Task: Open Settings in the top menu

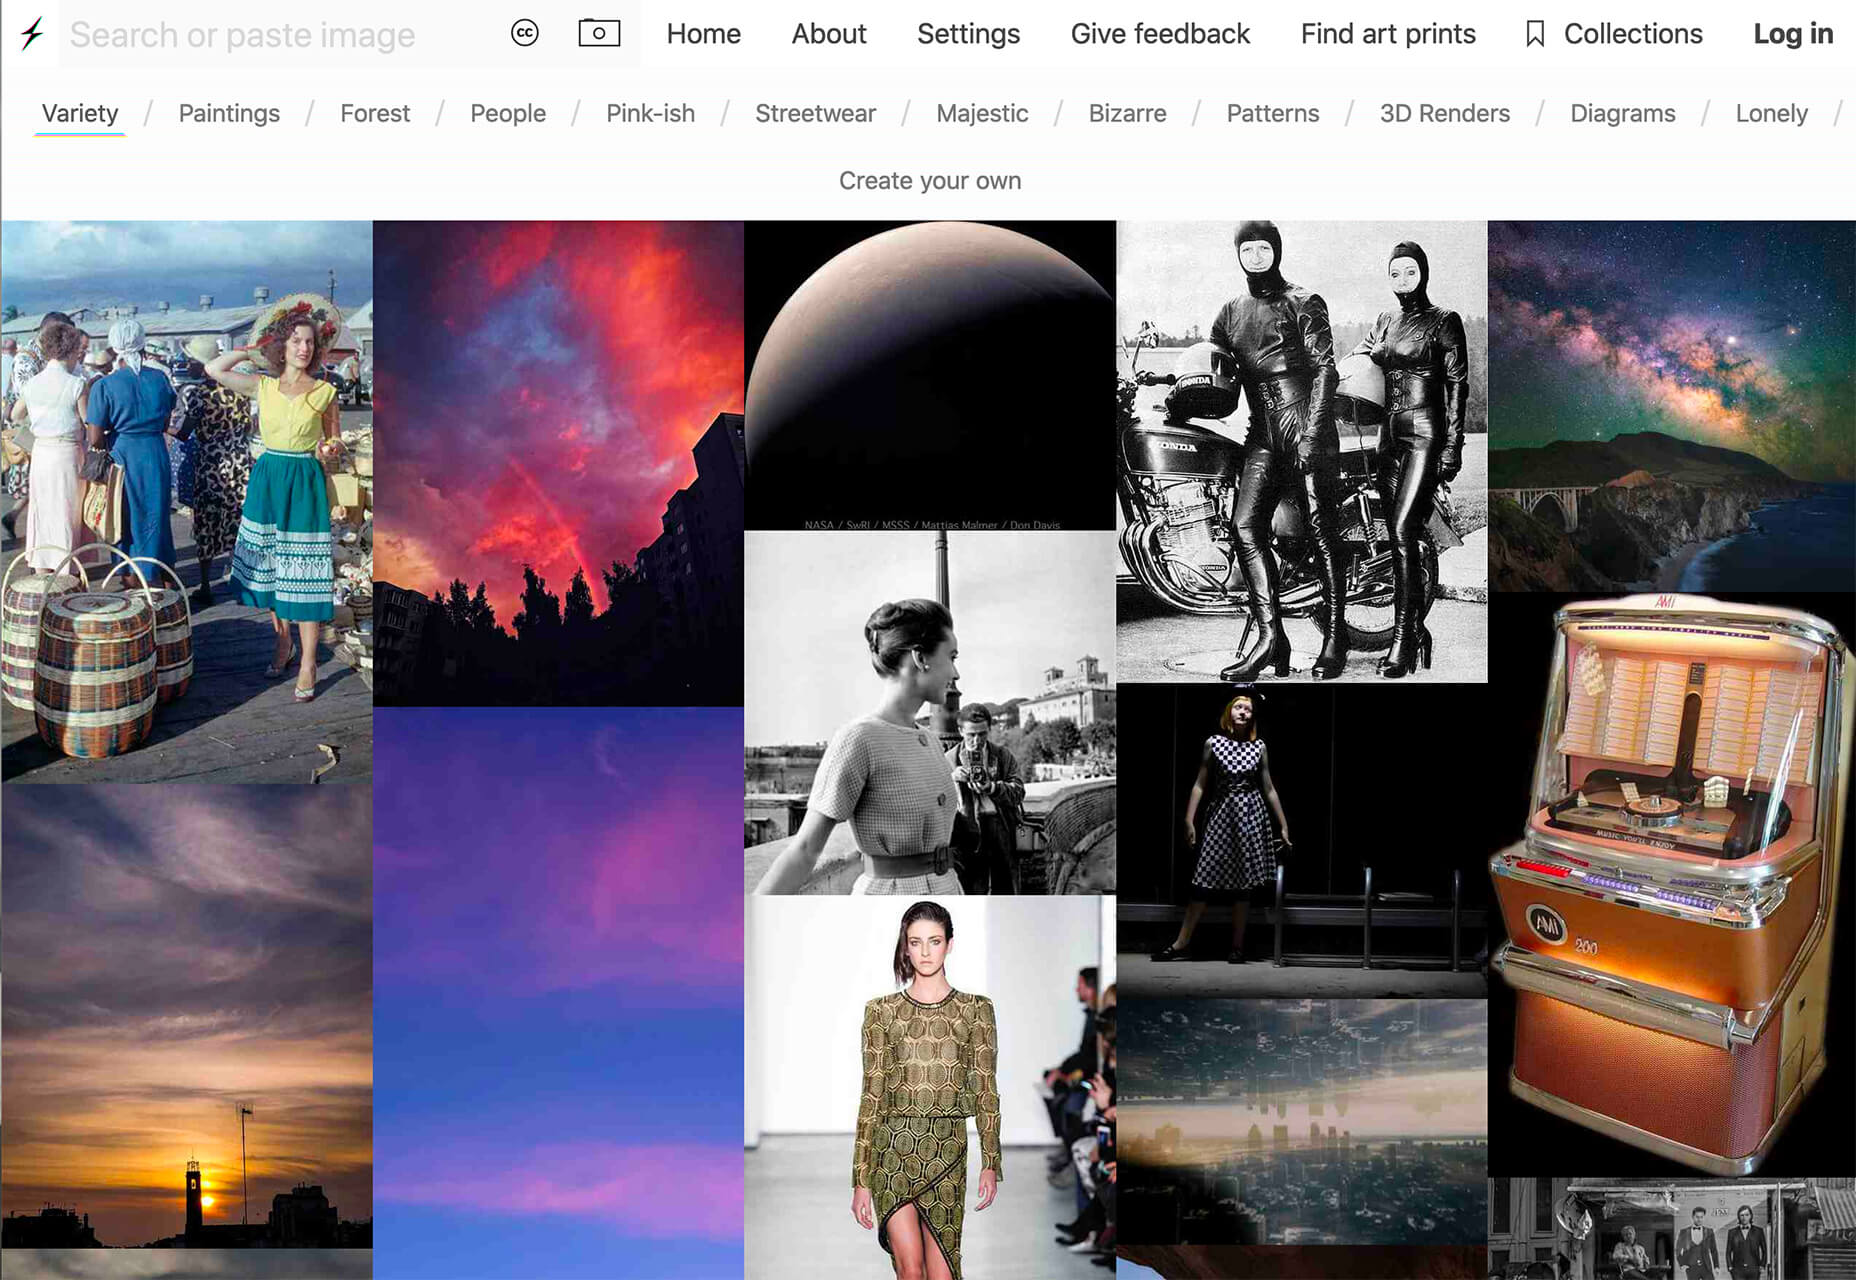Action: tap(968, 34)
